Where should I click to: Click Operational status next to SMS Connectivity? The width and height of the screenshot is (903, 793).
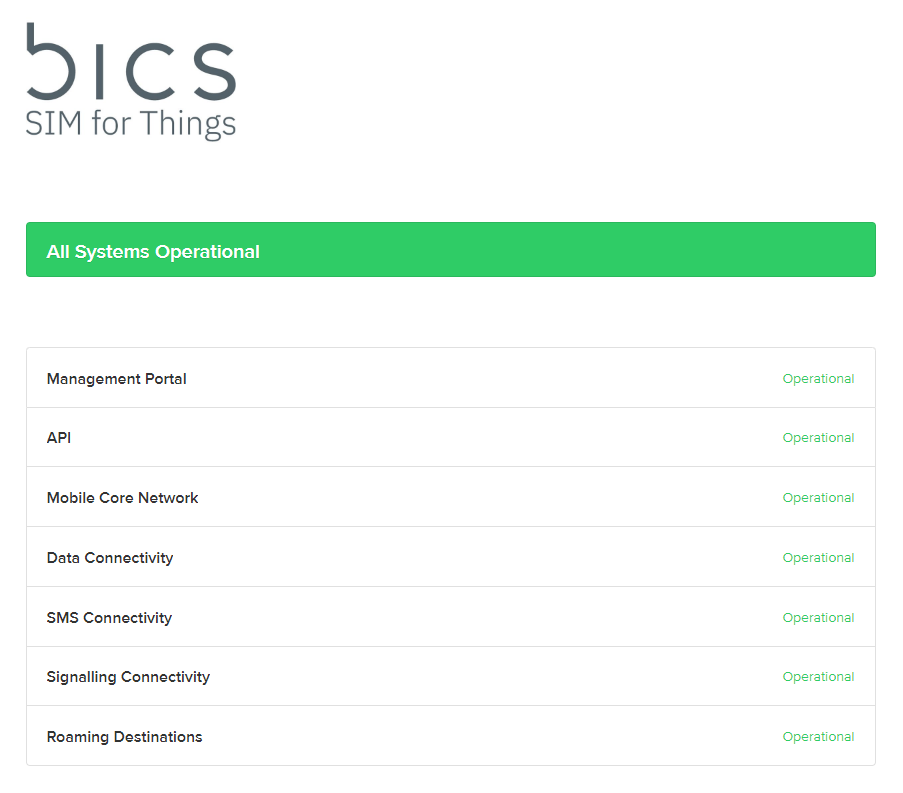[818, 618]
